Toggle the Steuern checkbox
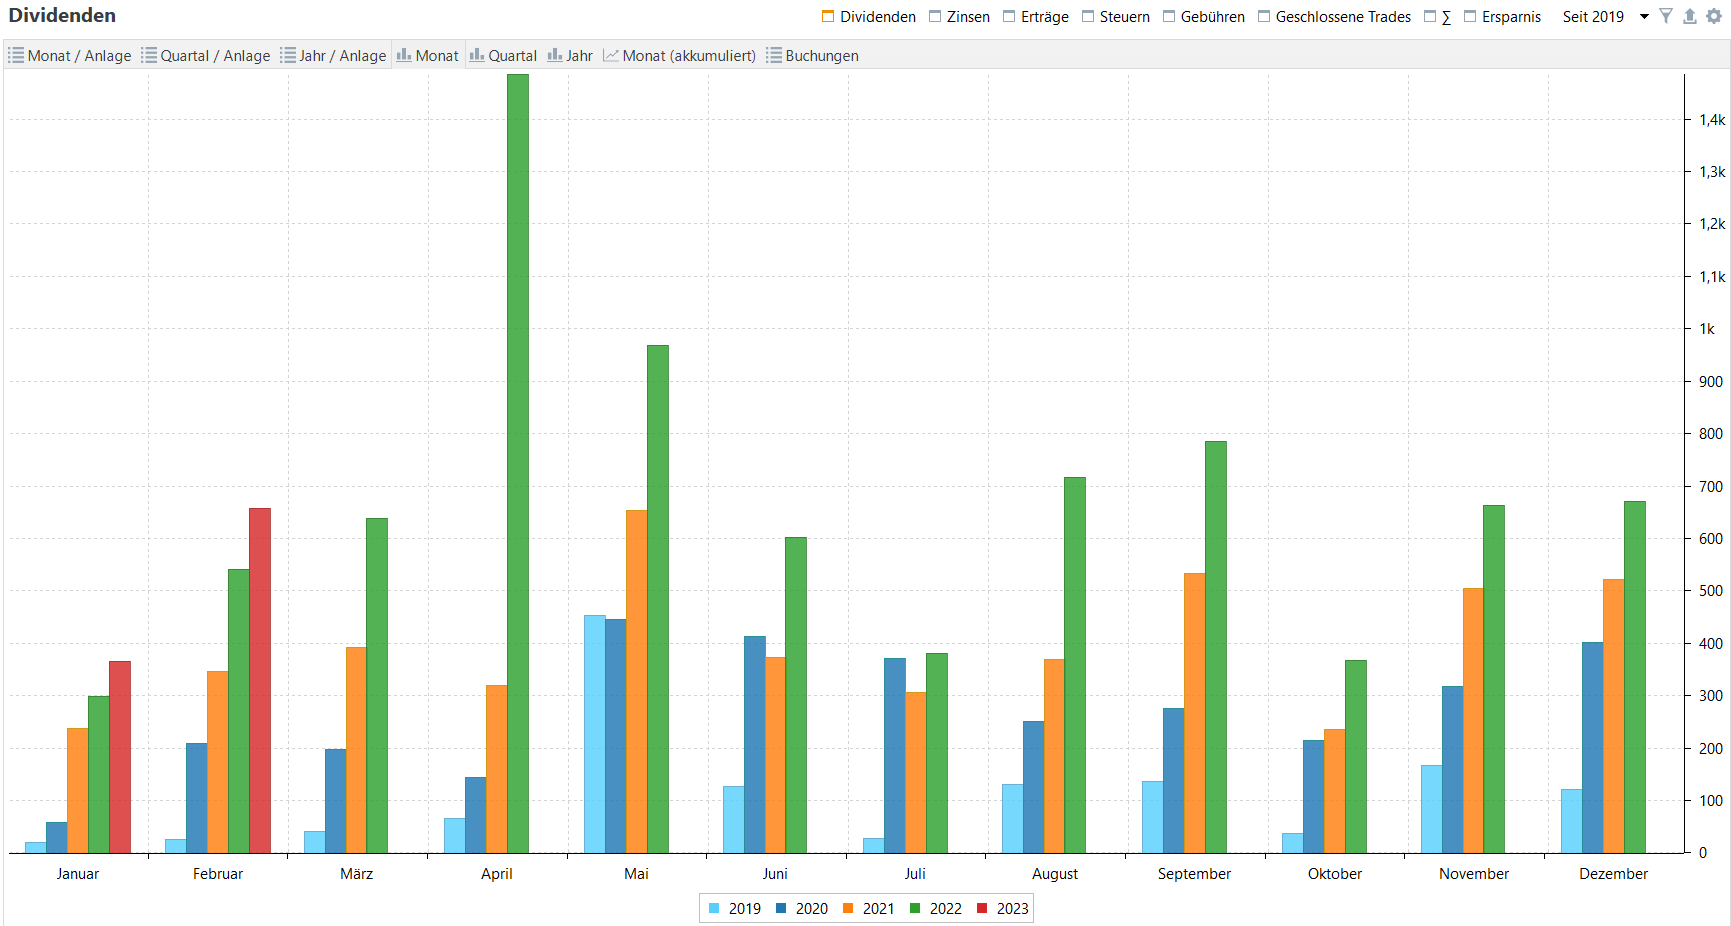This screenshot has width=1731, height=926. pos(1088,17)
